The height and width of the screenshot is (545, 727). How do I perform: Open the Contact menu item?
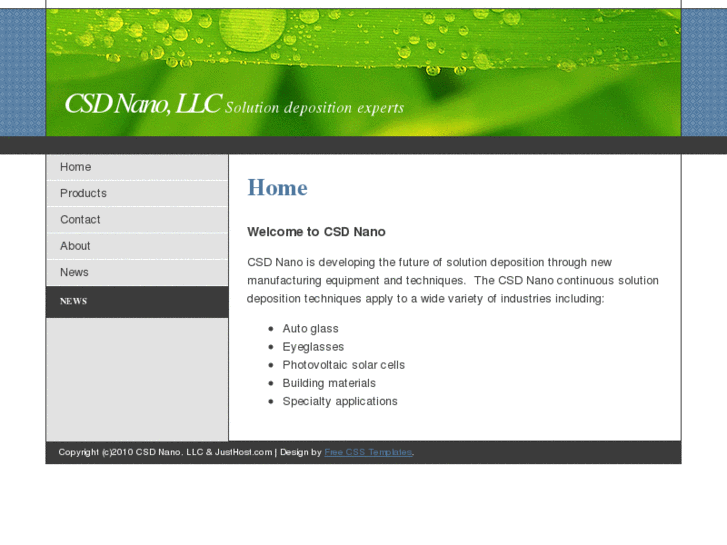click(x=137, y=220)
